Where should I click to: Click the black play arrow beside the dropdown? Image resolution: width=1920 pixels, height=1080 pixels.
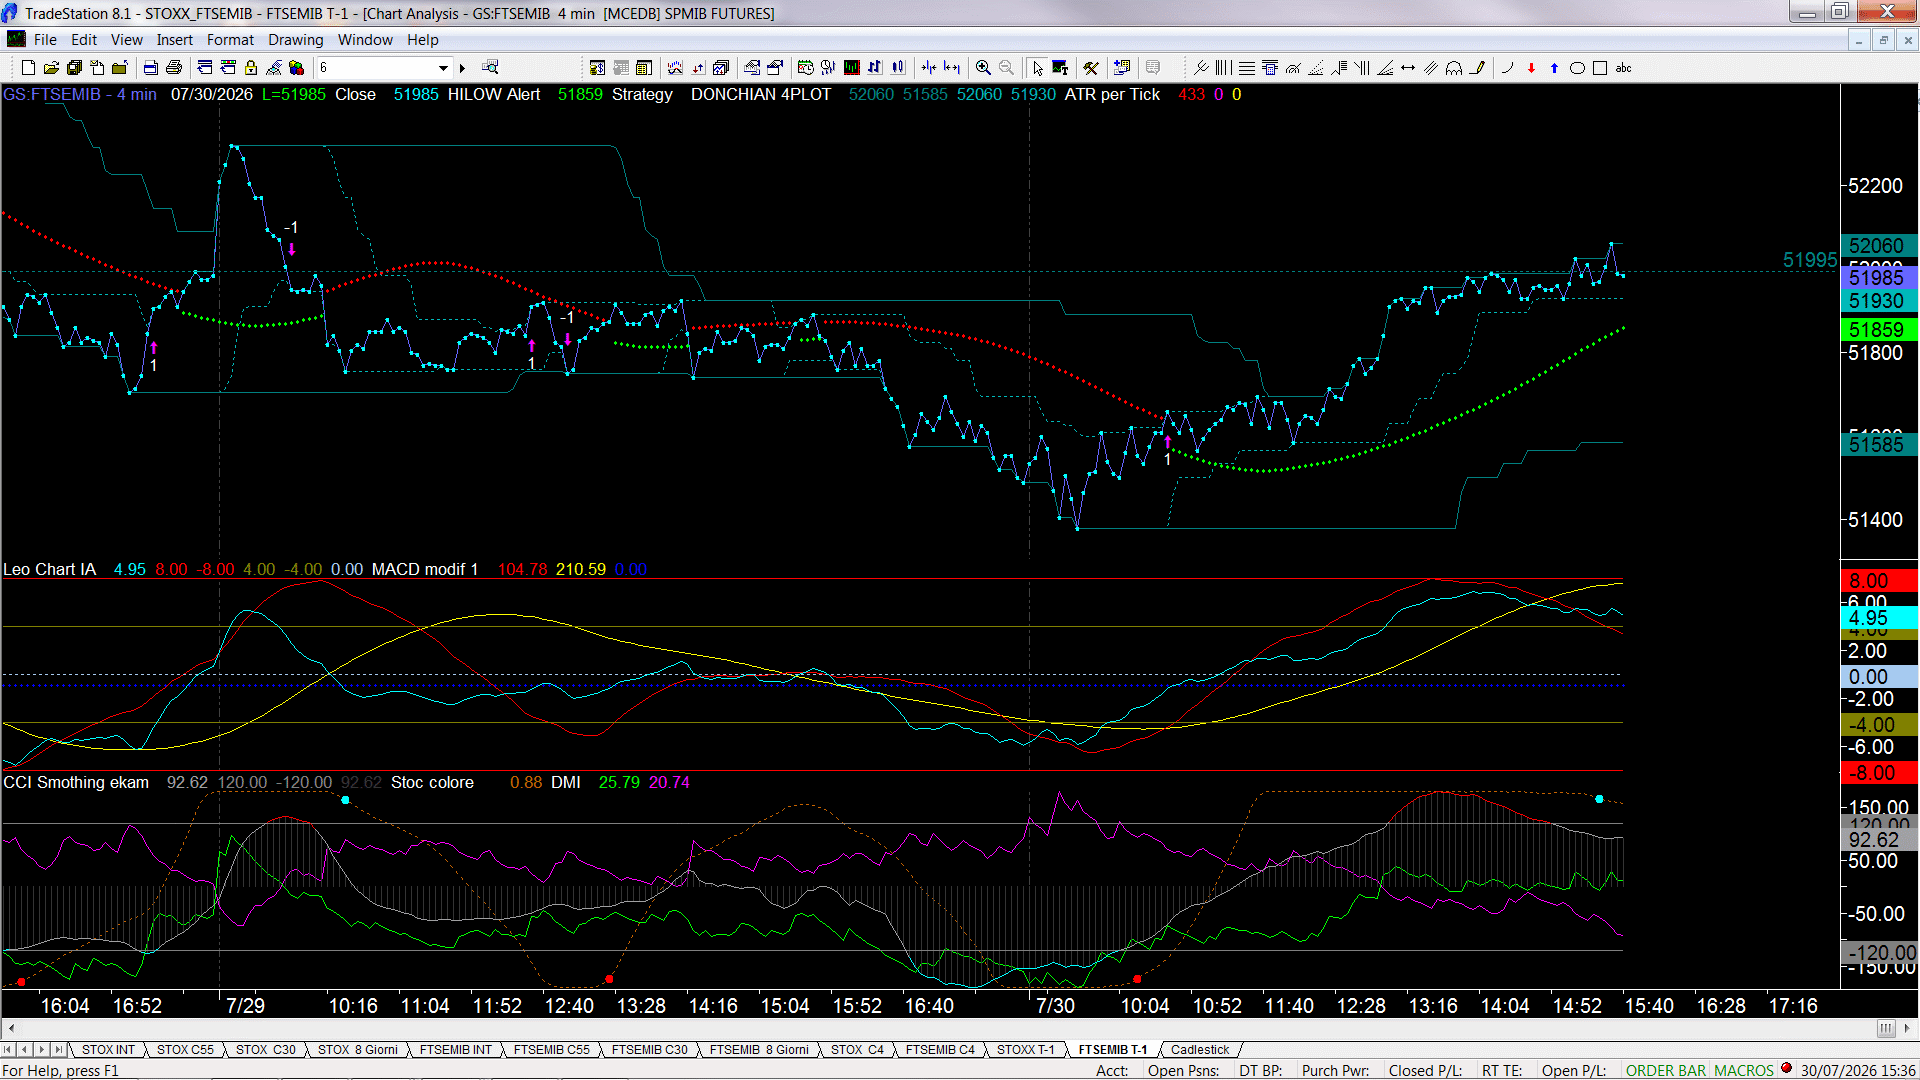(462, 68)
